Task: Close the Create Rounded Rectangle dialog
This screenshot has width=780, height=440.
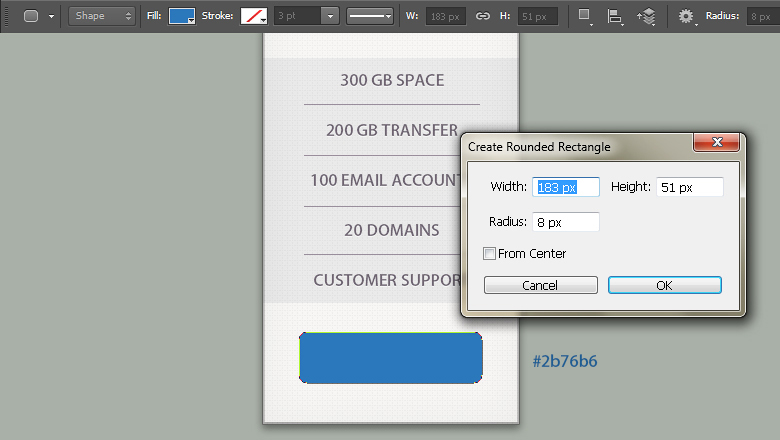Action: pos(716,143)
